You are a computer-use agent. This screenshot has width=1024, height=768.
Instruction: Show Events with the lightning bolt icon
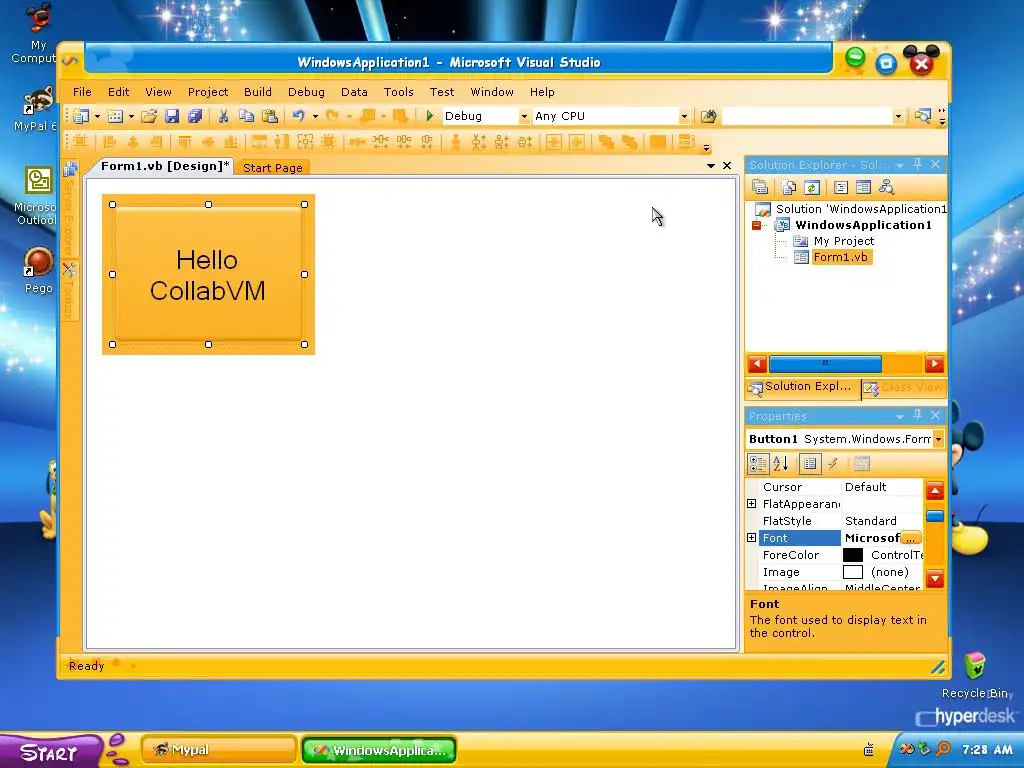pos(833,464)
